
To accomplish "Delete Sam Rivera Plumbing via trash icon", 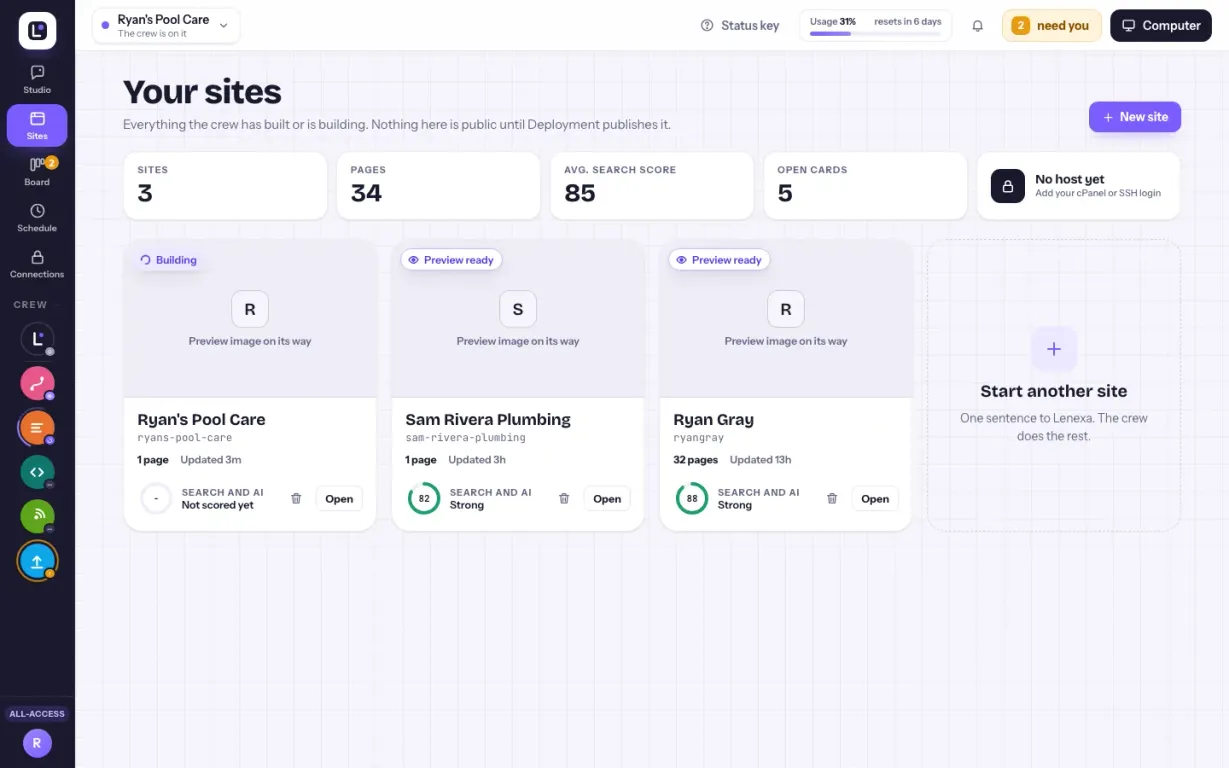I will click(564, 498).
